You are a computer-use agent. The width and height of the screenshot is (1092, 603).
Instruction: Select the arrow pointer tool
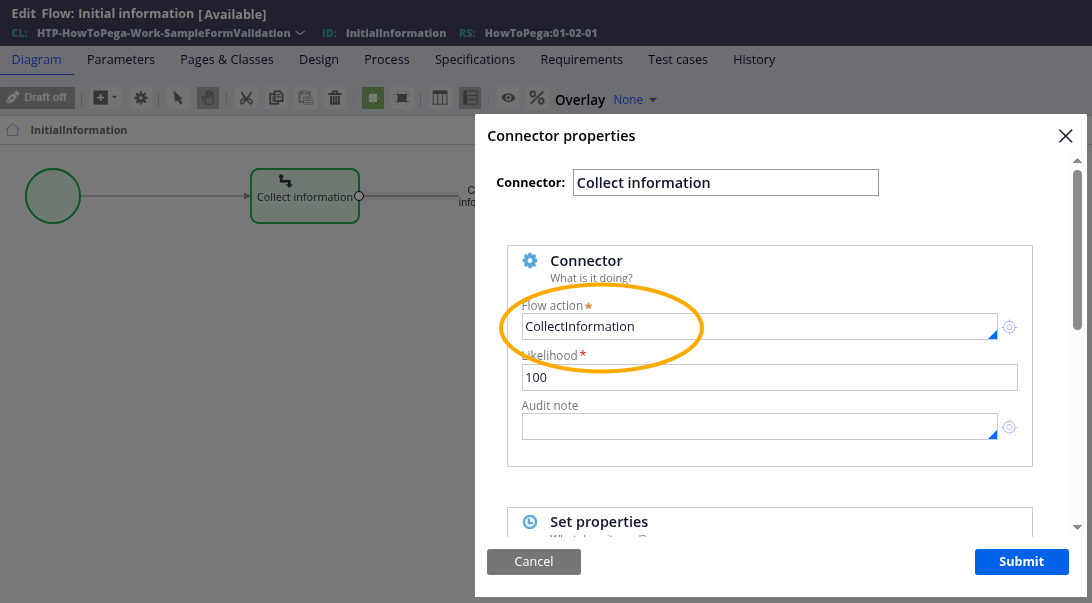178,98
